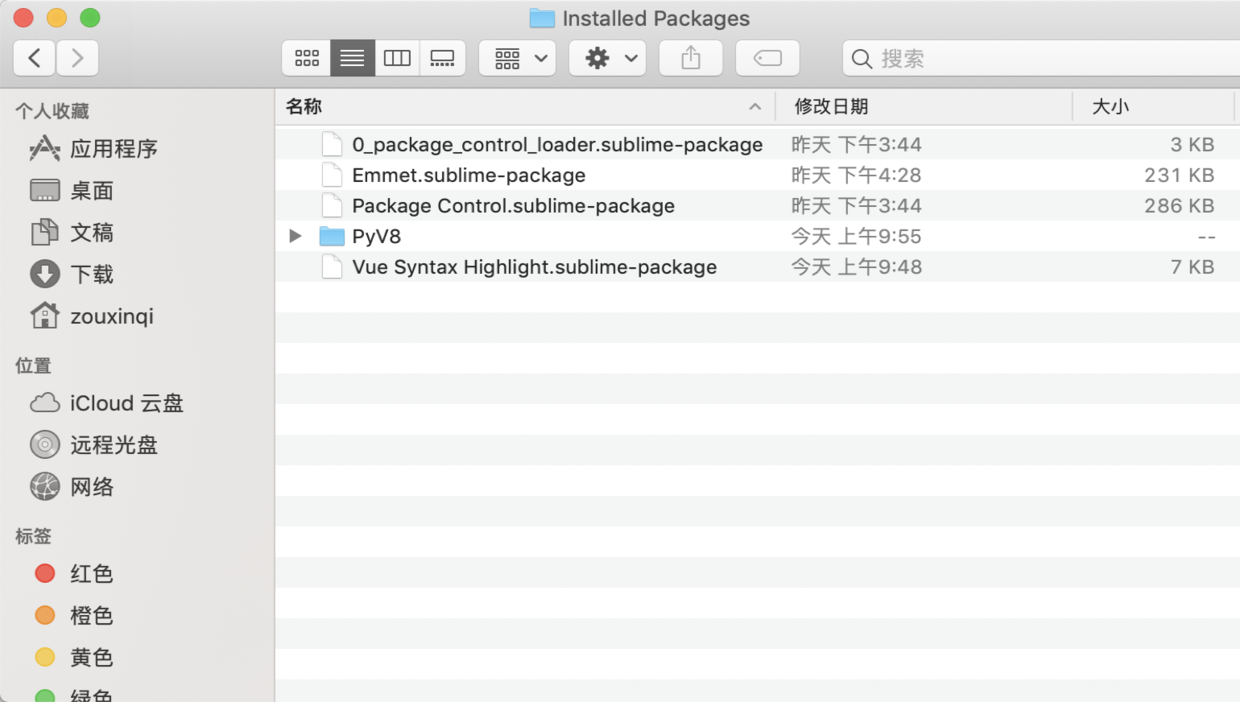Screen dimensions: 1240x702
Task: Open 网络 in the sidebar
Action: (92, 488)
